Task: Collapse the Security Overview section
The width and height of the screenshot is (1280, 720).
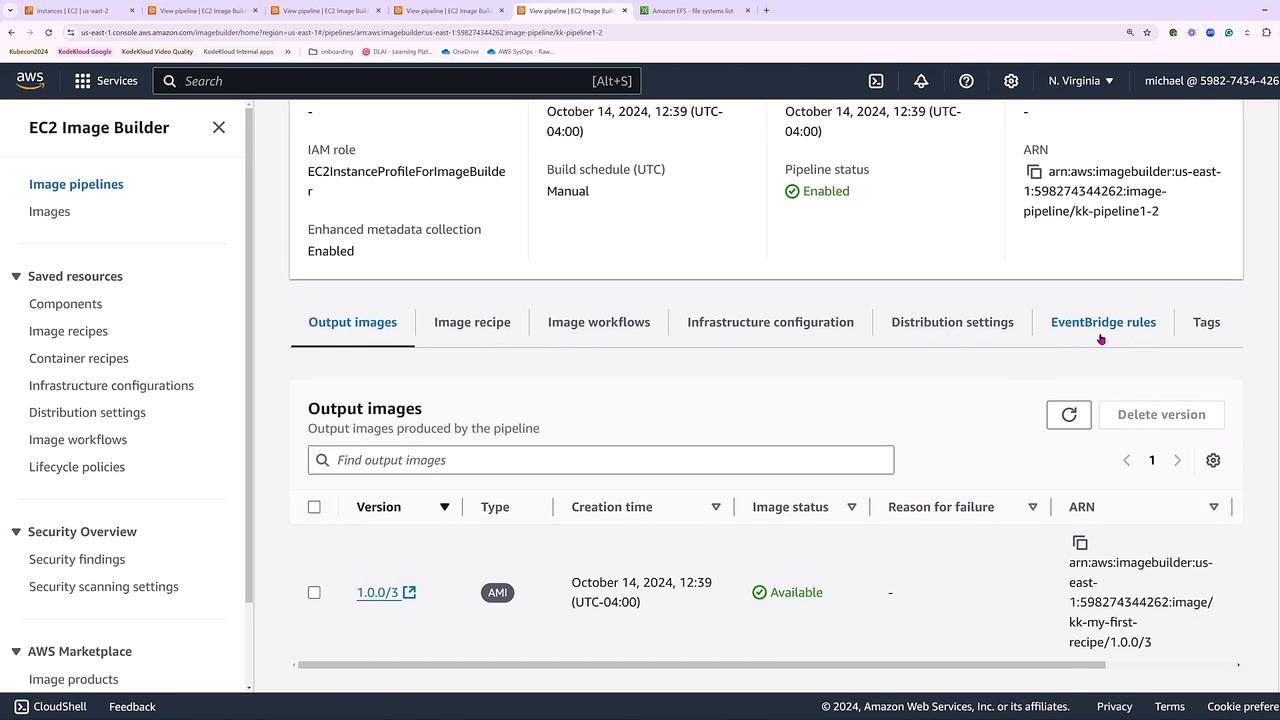Action: (x=16, y=531)
